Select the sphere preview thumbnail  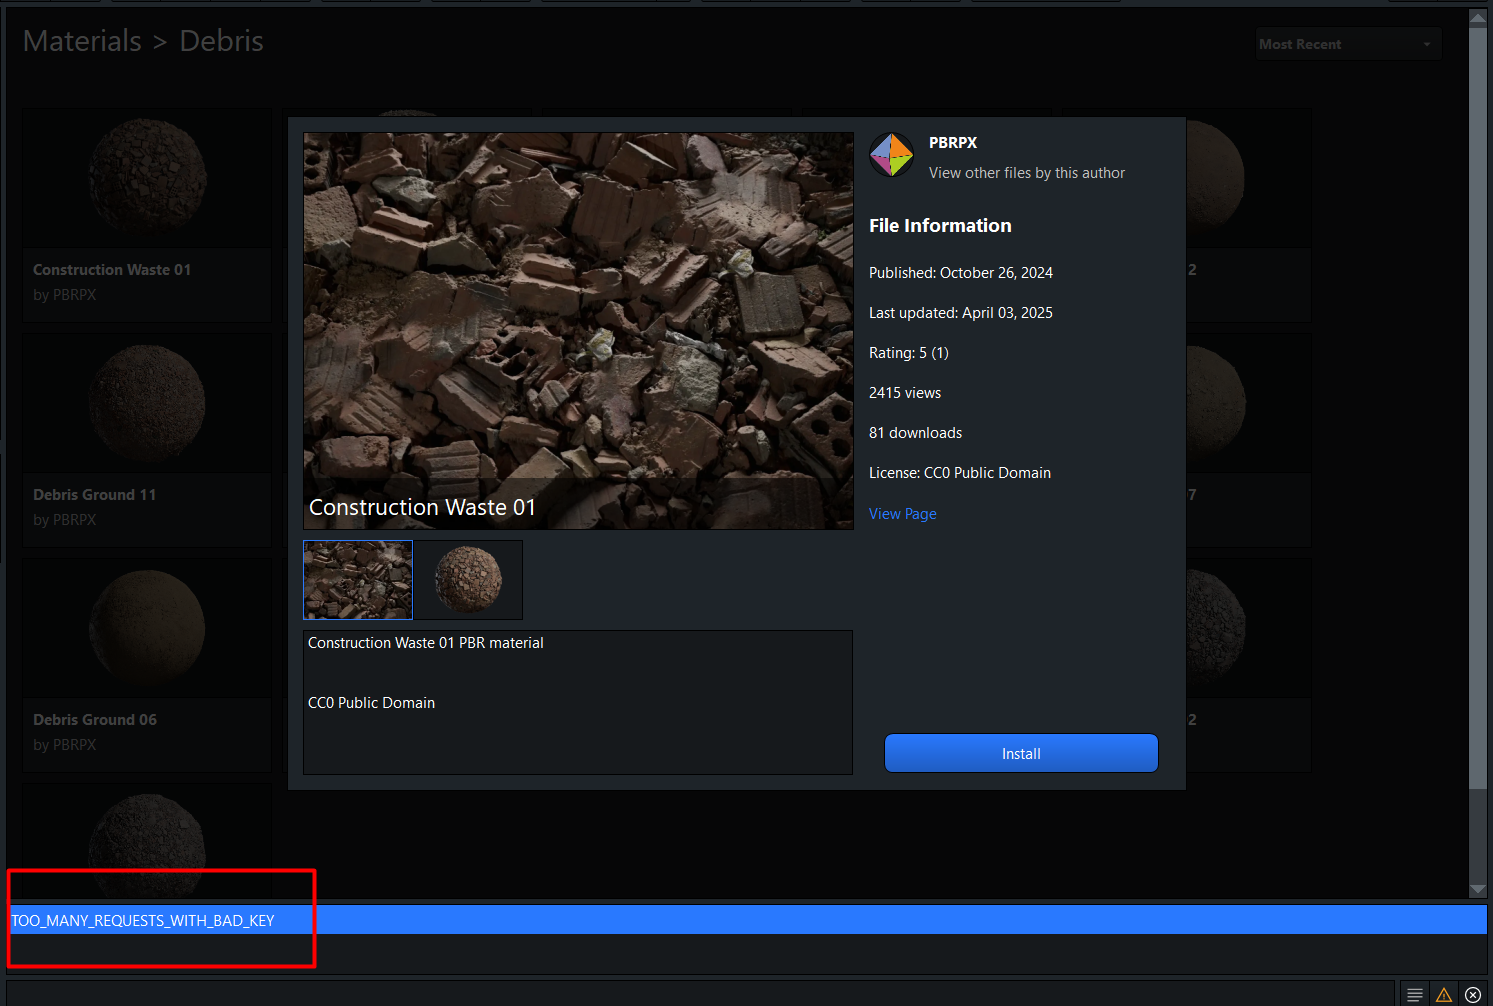pyautogui.click(x=468, y=580)
